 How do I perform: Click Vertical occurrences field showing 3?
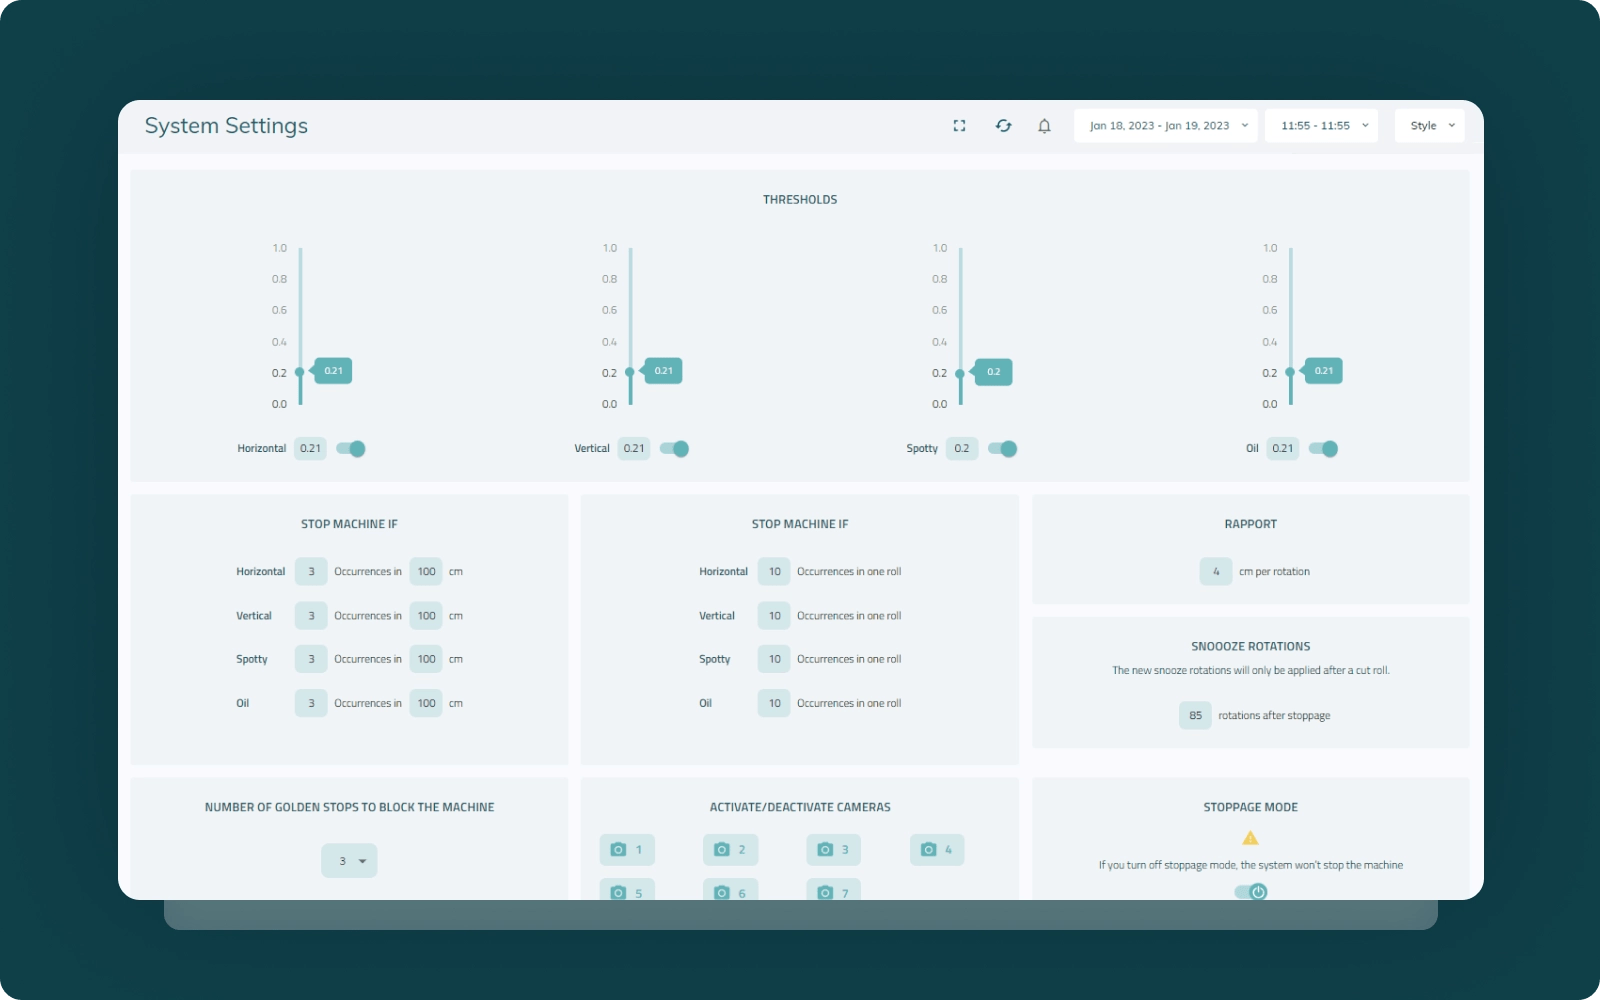coord(311,616)
